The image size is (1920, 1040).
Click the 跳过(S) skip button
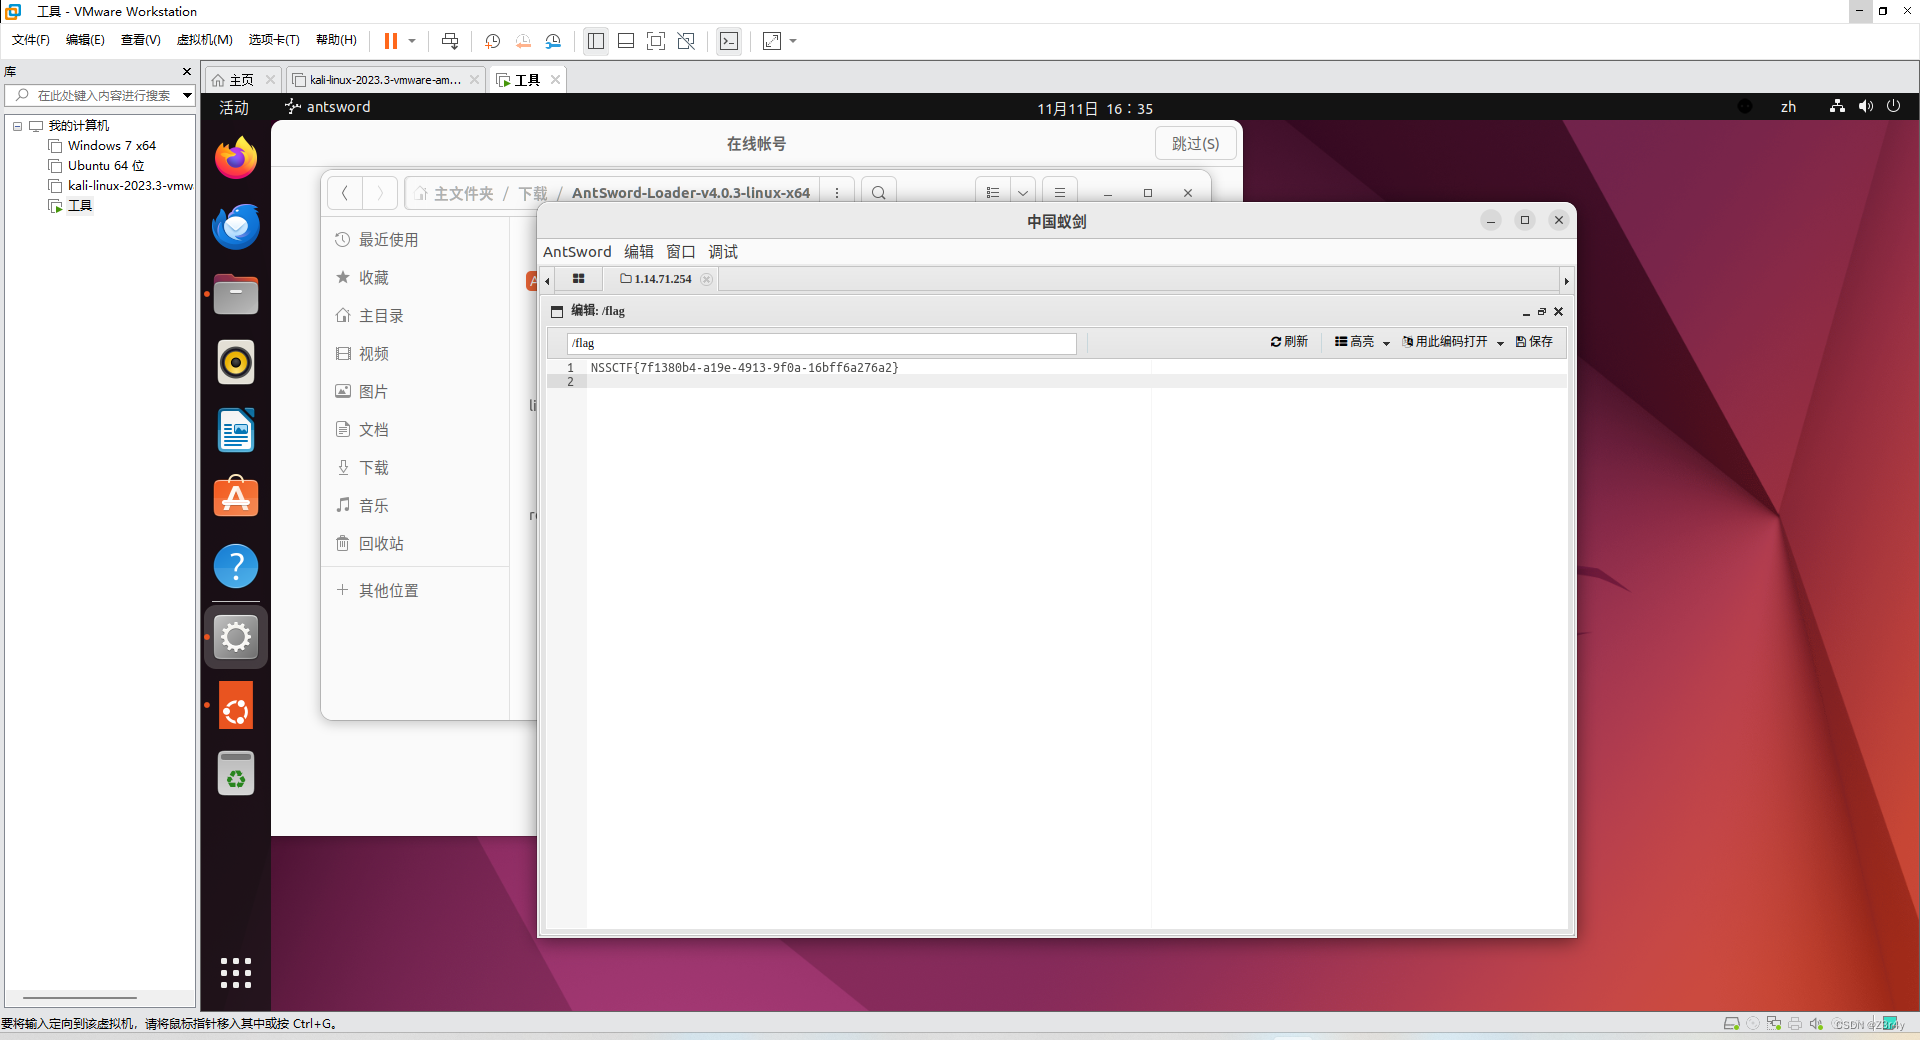coord(1194,143)
